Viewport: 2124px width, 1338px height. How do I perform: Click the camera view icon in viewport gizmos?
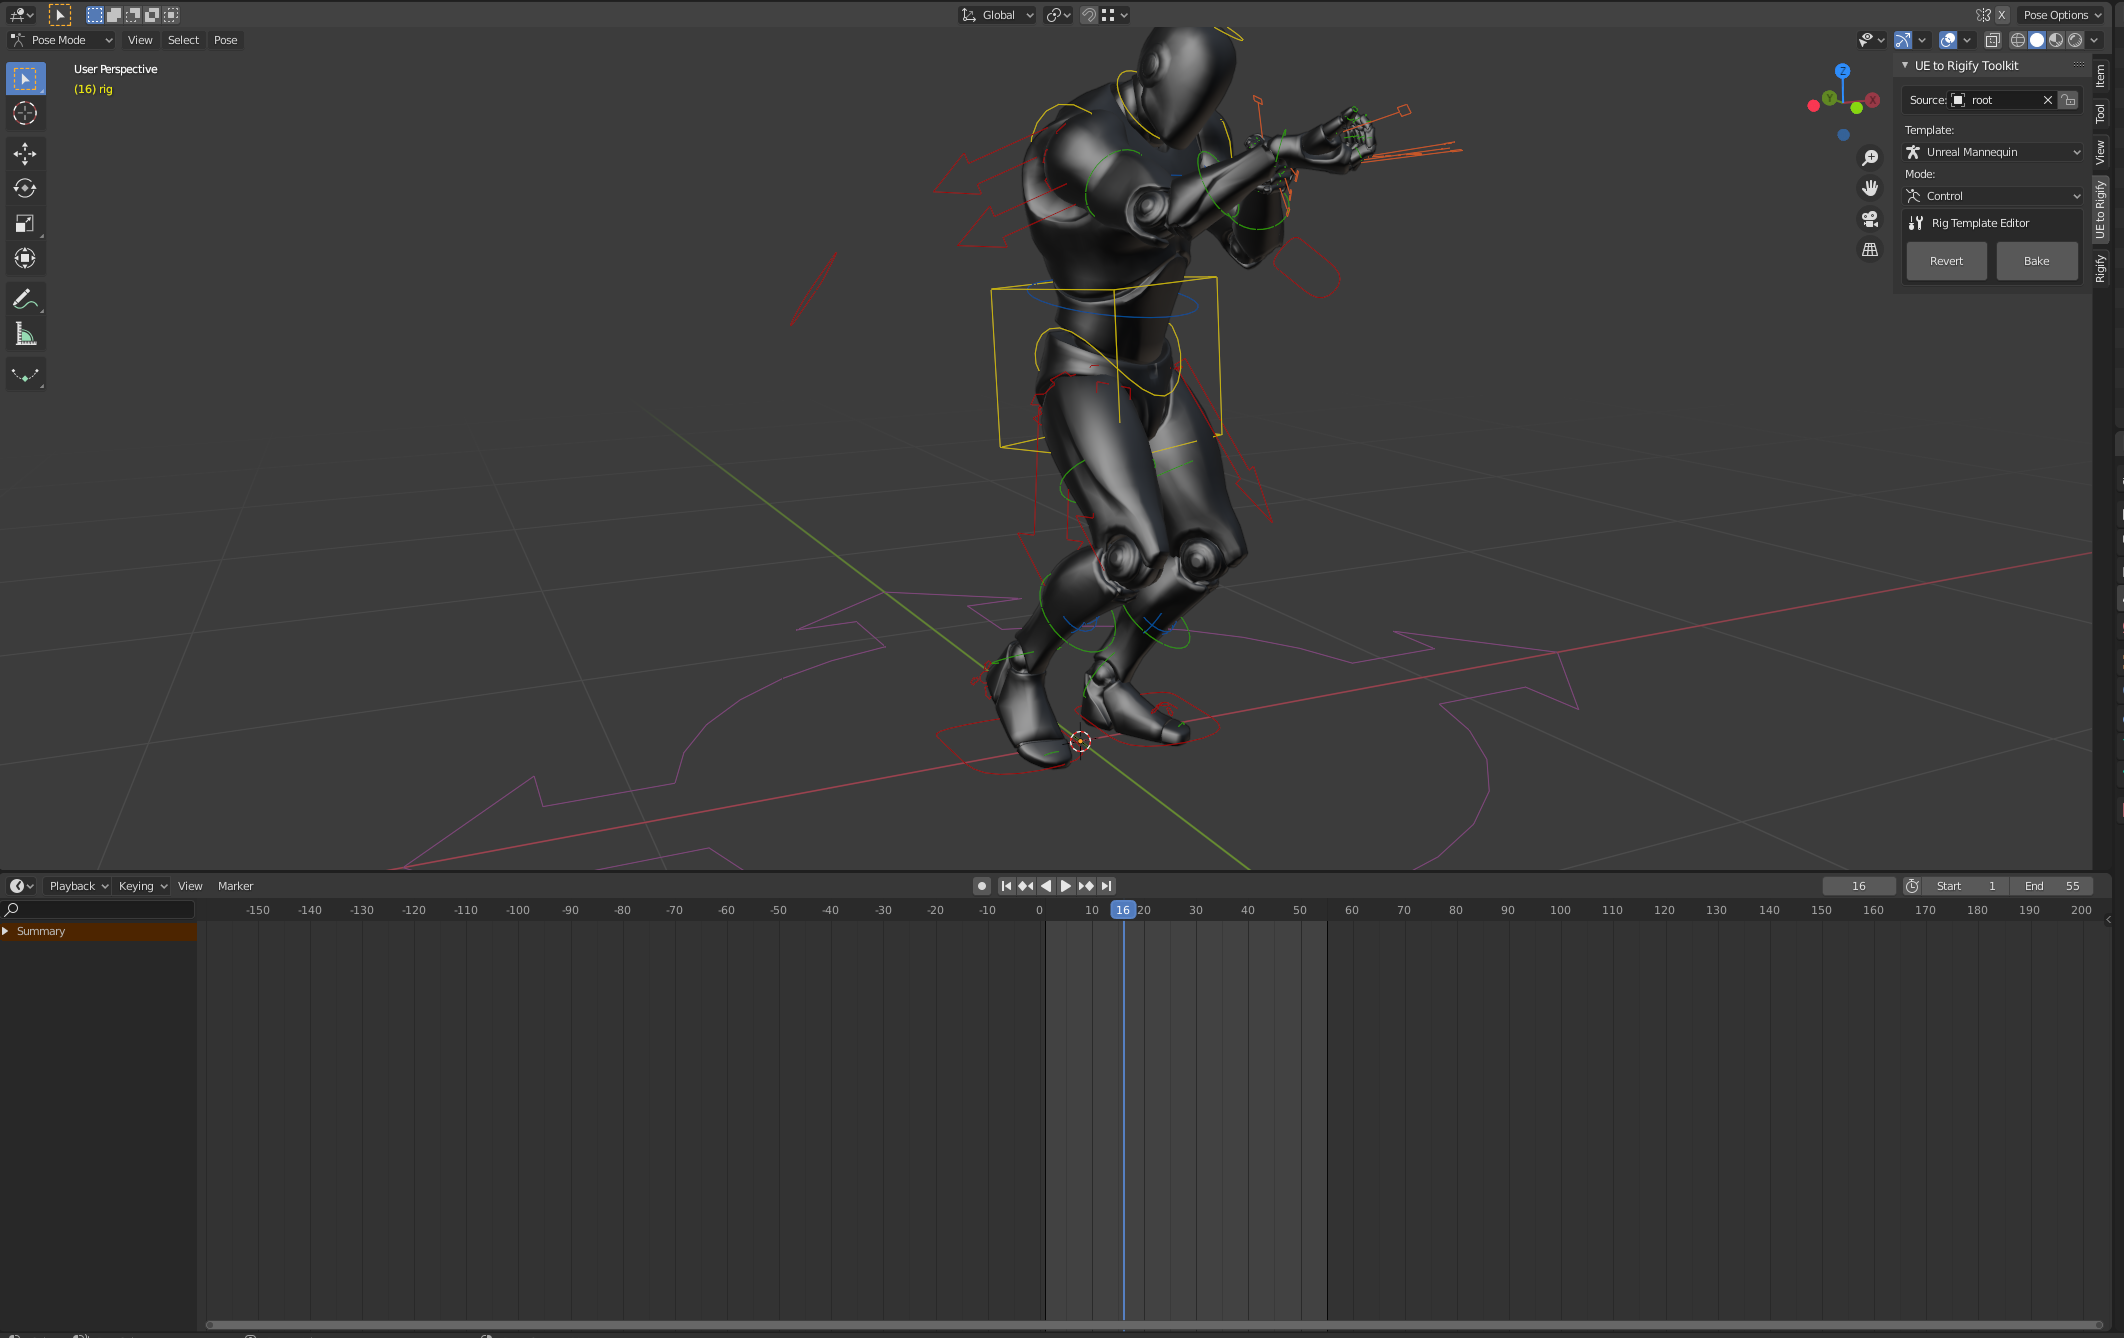1871,219
